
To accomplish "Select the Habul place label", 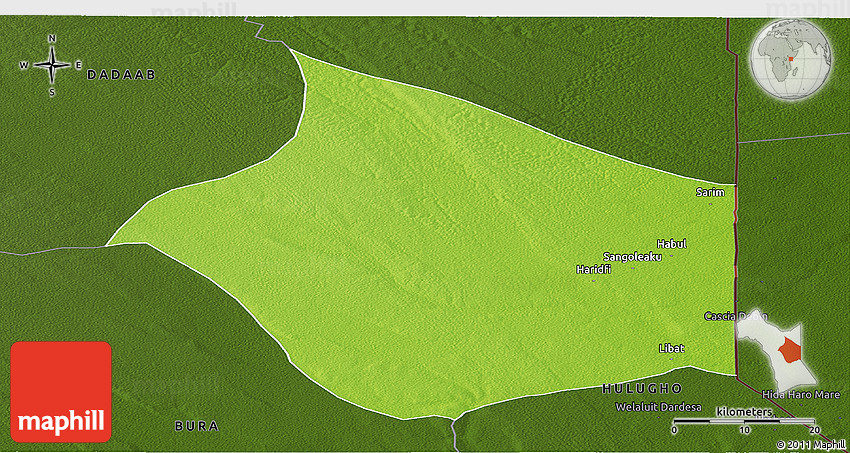I will [x=672, y=244].
